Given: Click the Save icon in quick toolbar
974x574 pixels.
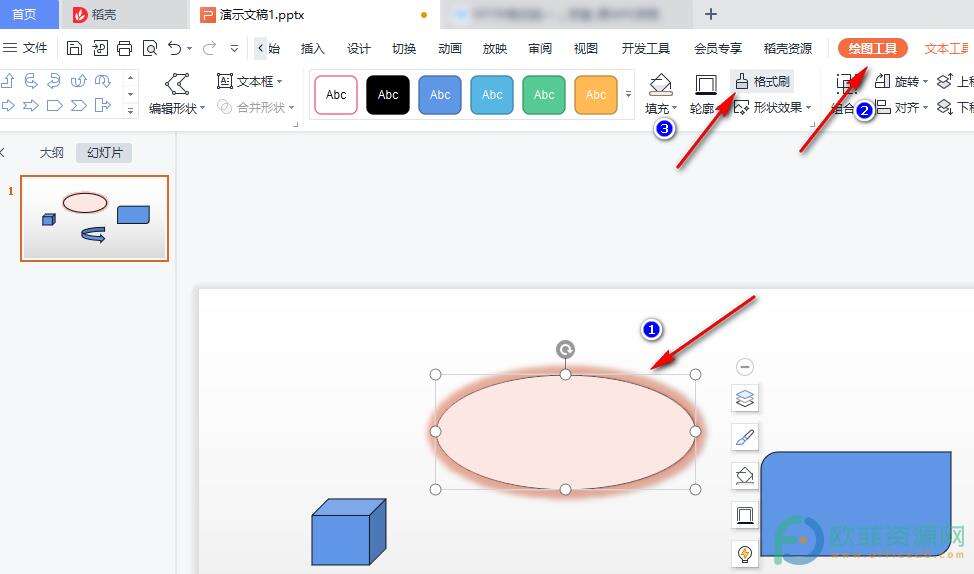Looking at the screenshot, I should [75, 48].
